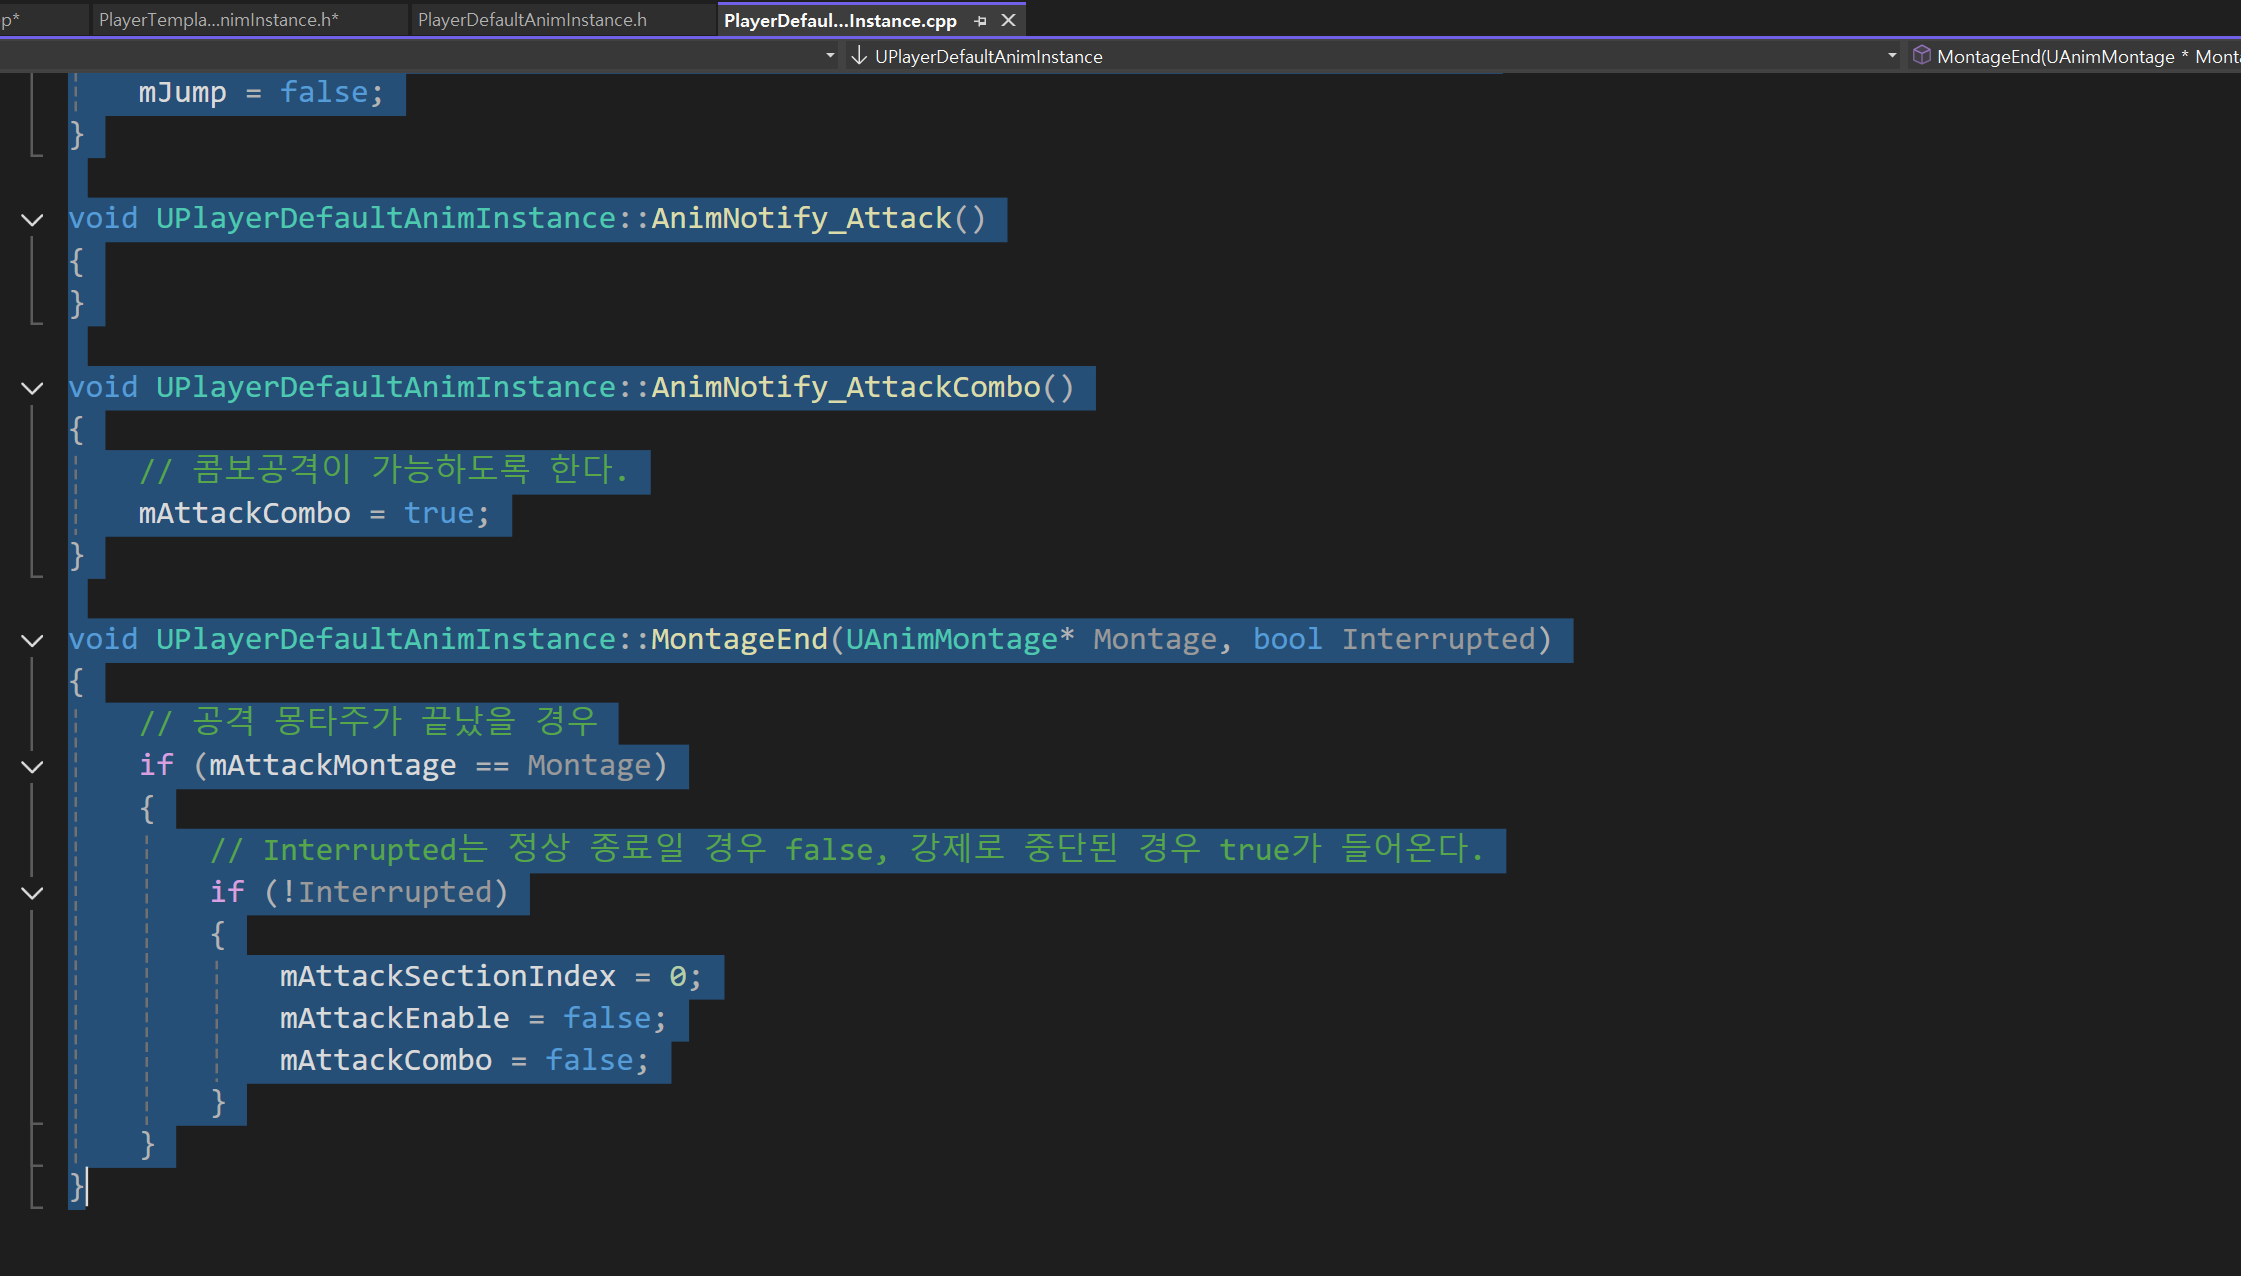Click the UAnimMontage type in the signature
Screen dimensions: 2241x1276
point(951,640)
